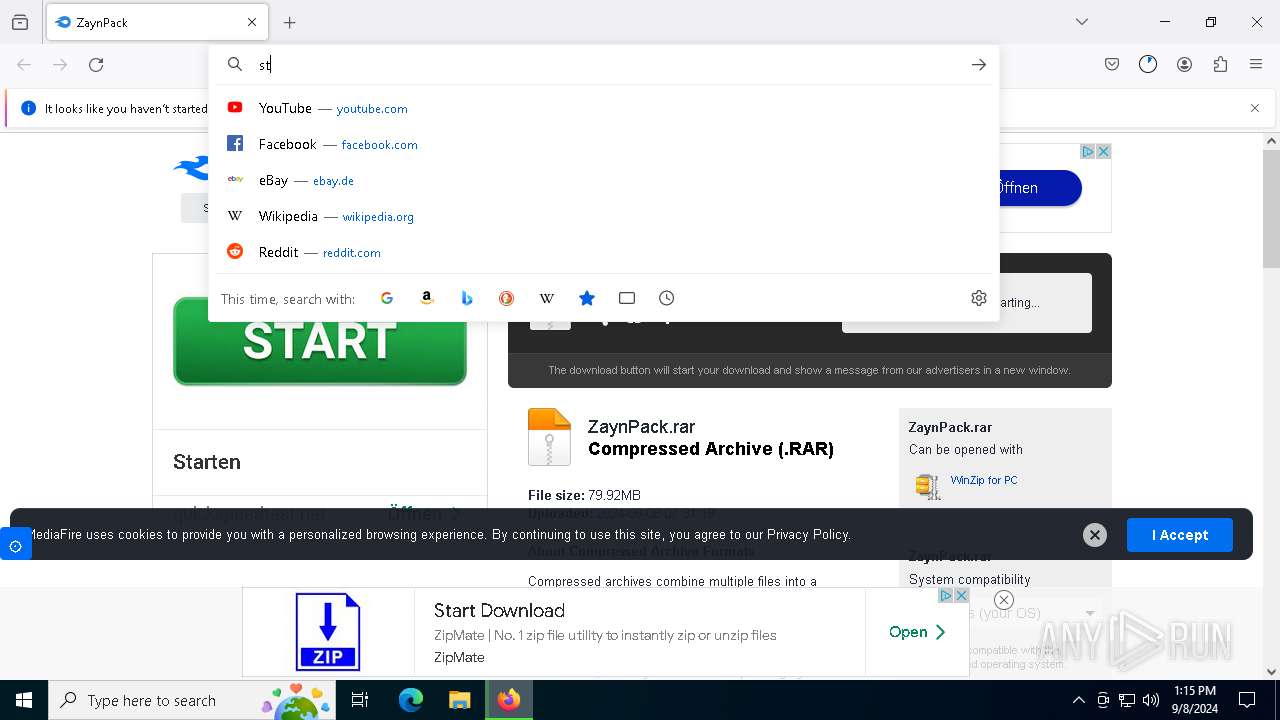Viewport: 1280px width, 720px height.
Task: Select the eBay ebay.de suggestion
Action: pos(604,180)
